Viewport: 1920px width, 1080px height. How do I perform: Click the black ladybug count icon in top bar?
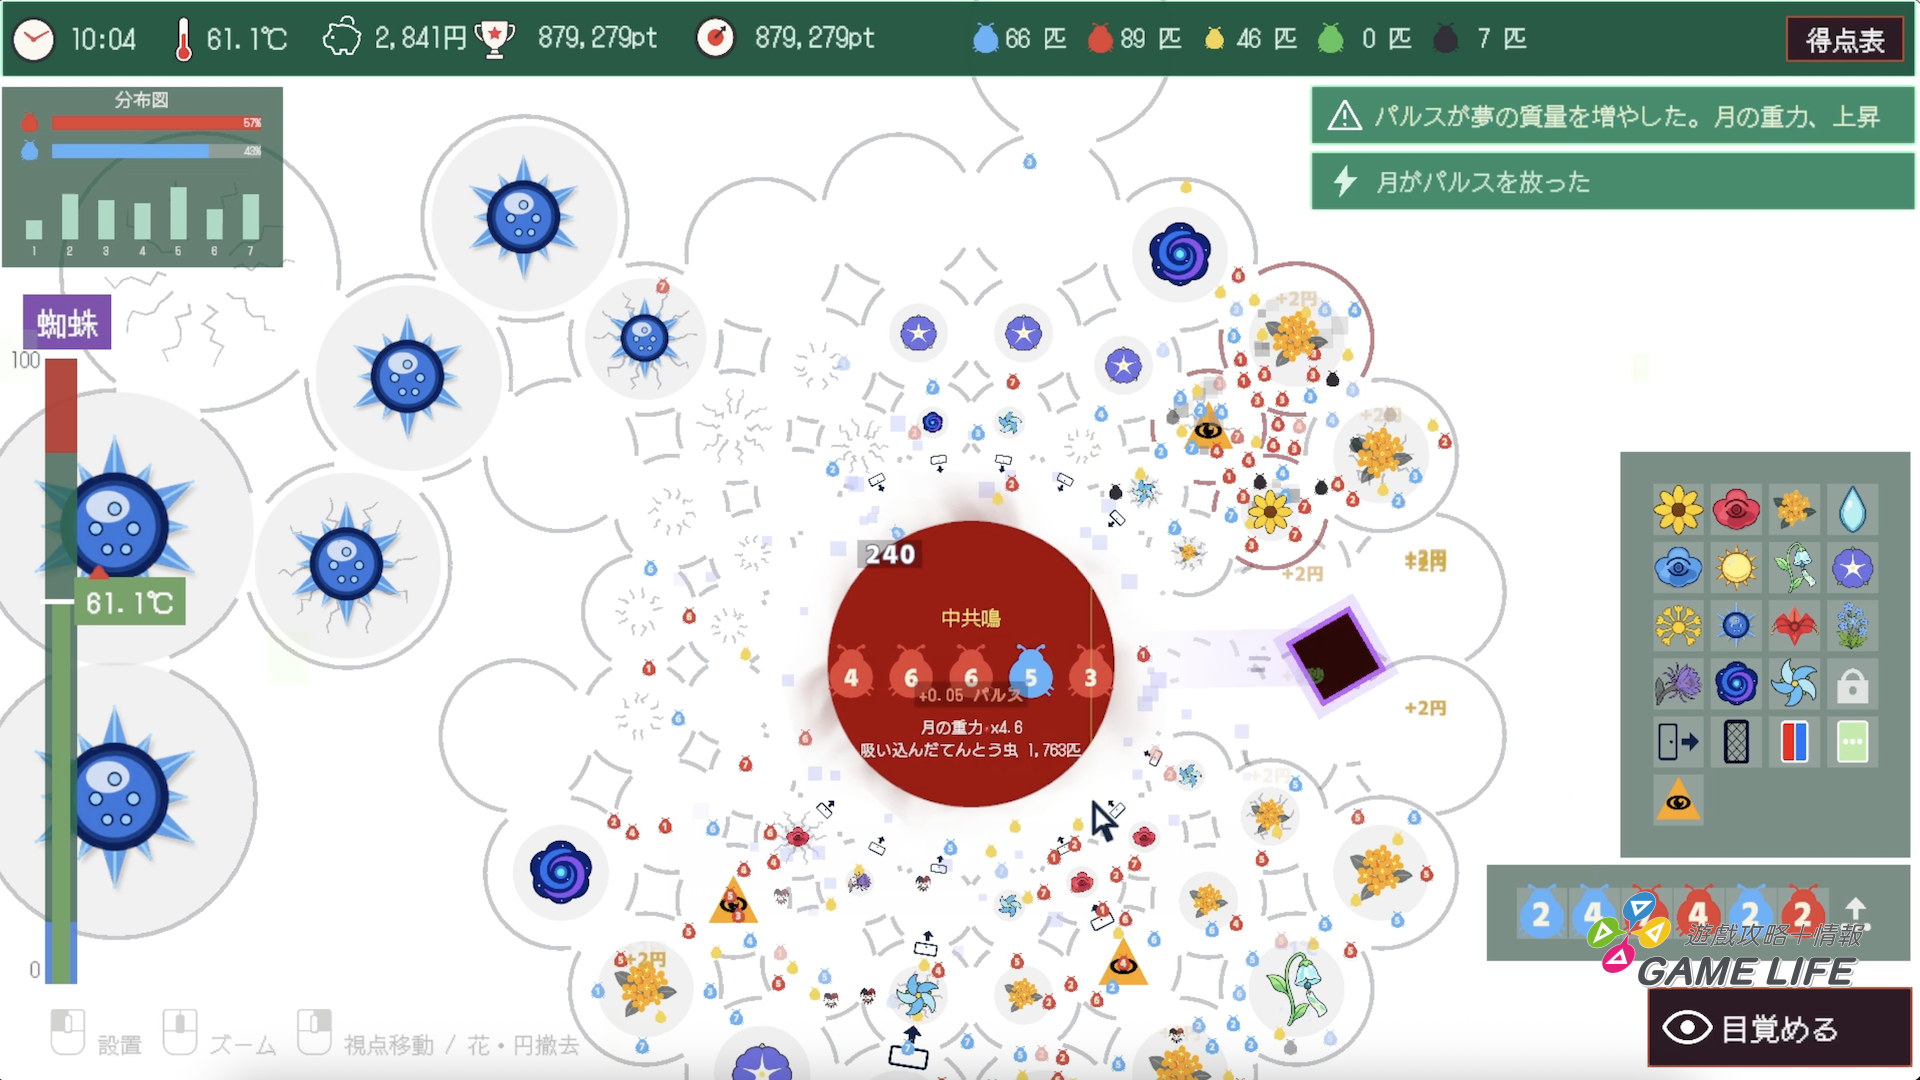pyautogui.click(x=1445, y=39)
